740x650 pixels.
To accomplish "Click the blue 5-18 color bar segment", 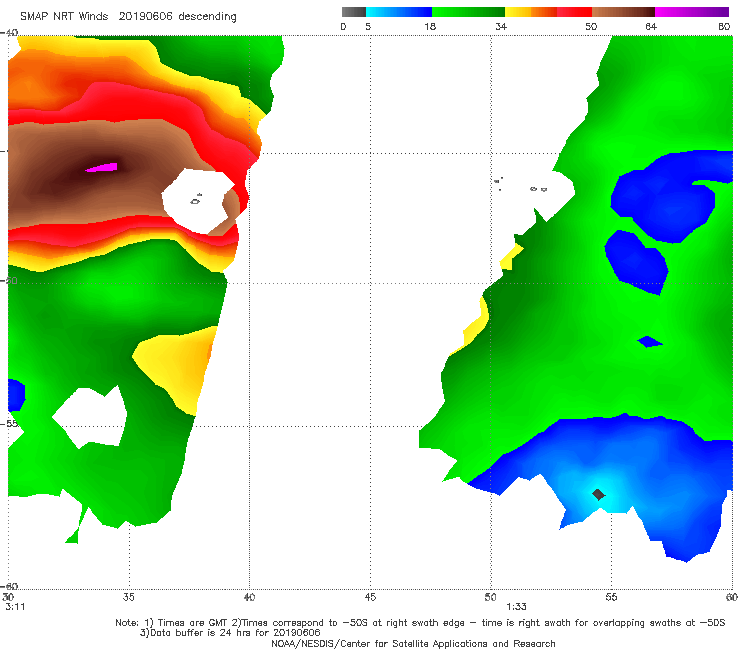I will [399, 12].
